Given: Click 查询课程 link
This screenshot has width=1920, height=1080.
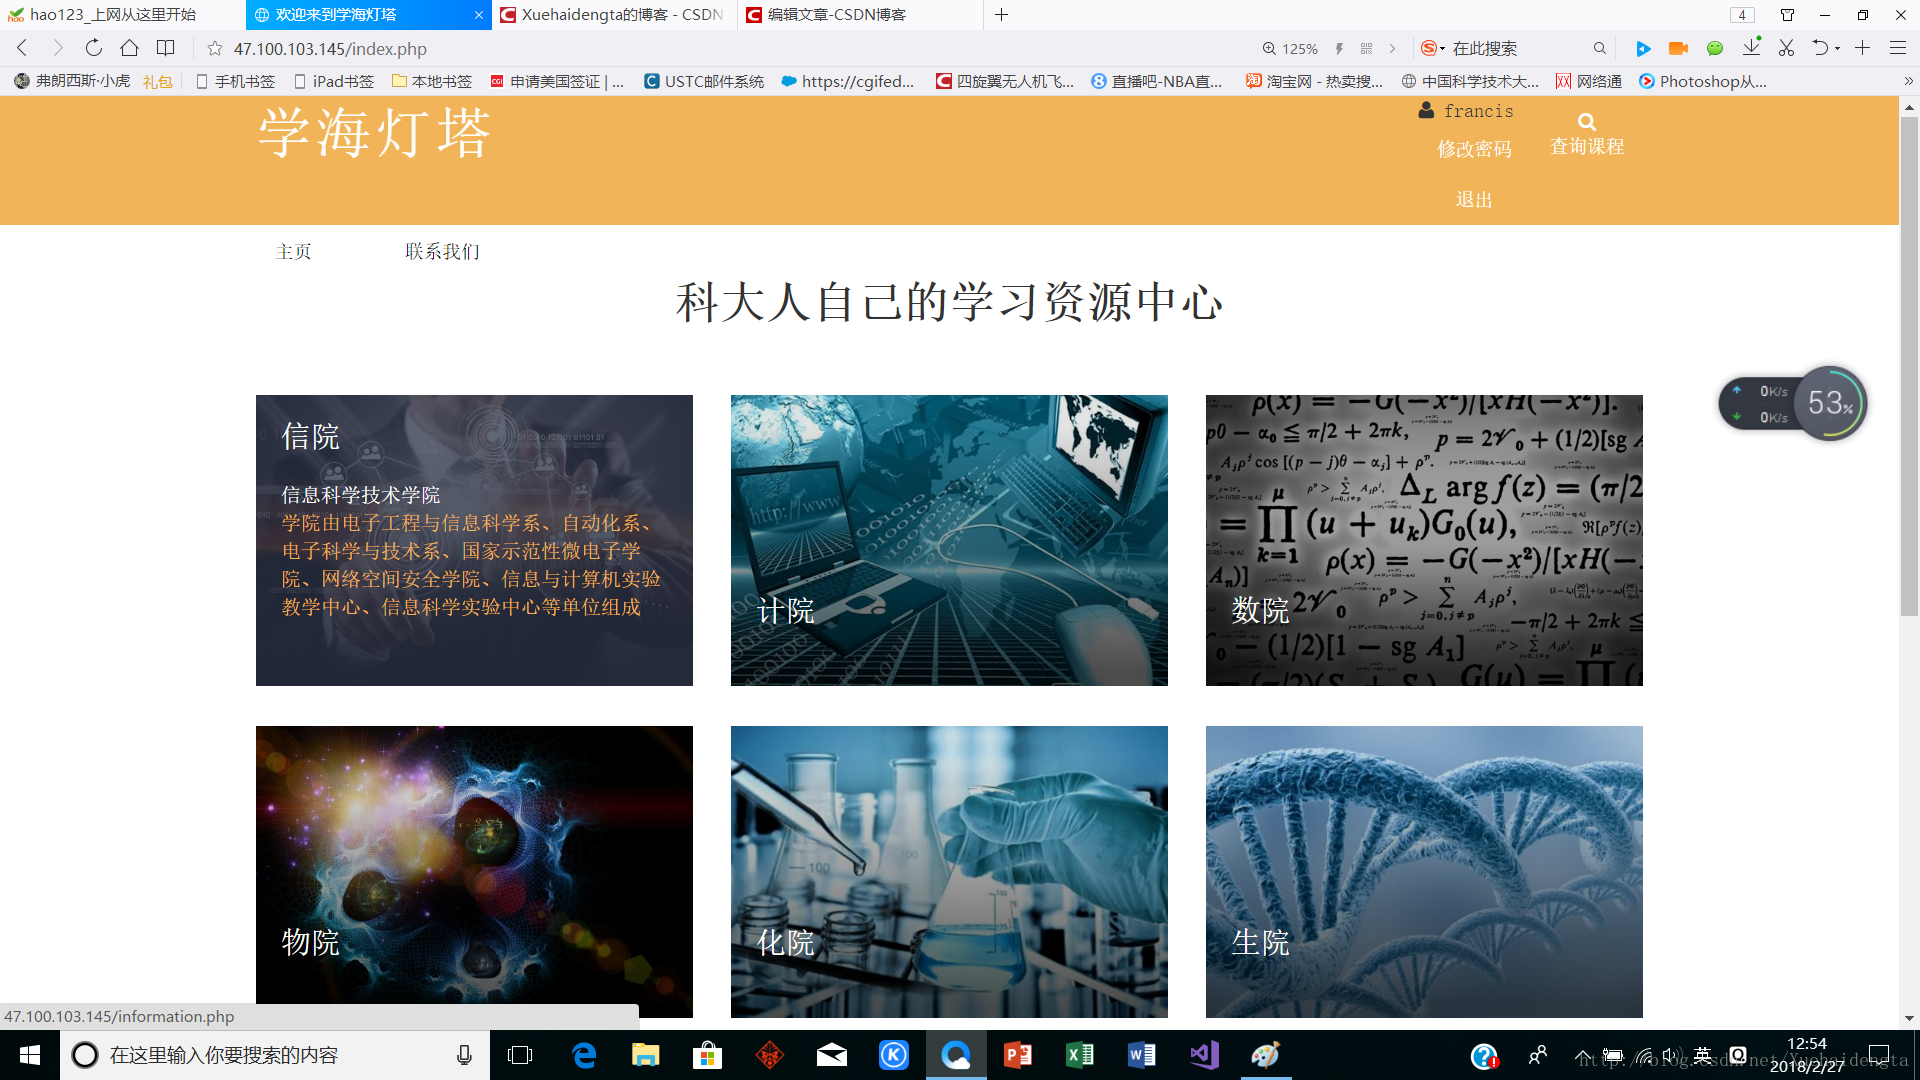Looking at the screenshot, I should (x=1586, y=146).
